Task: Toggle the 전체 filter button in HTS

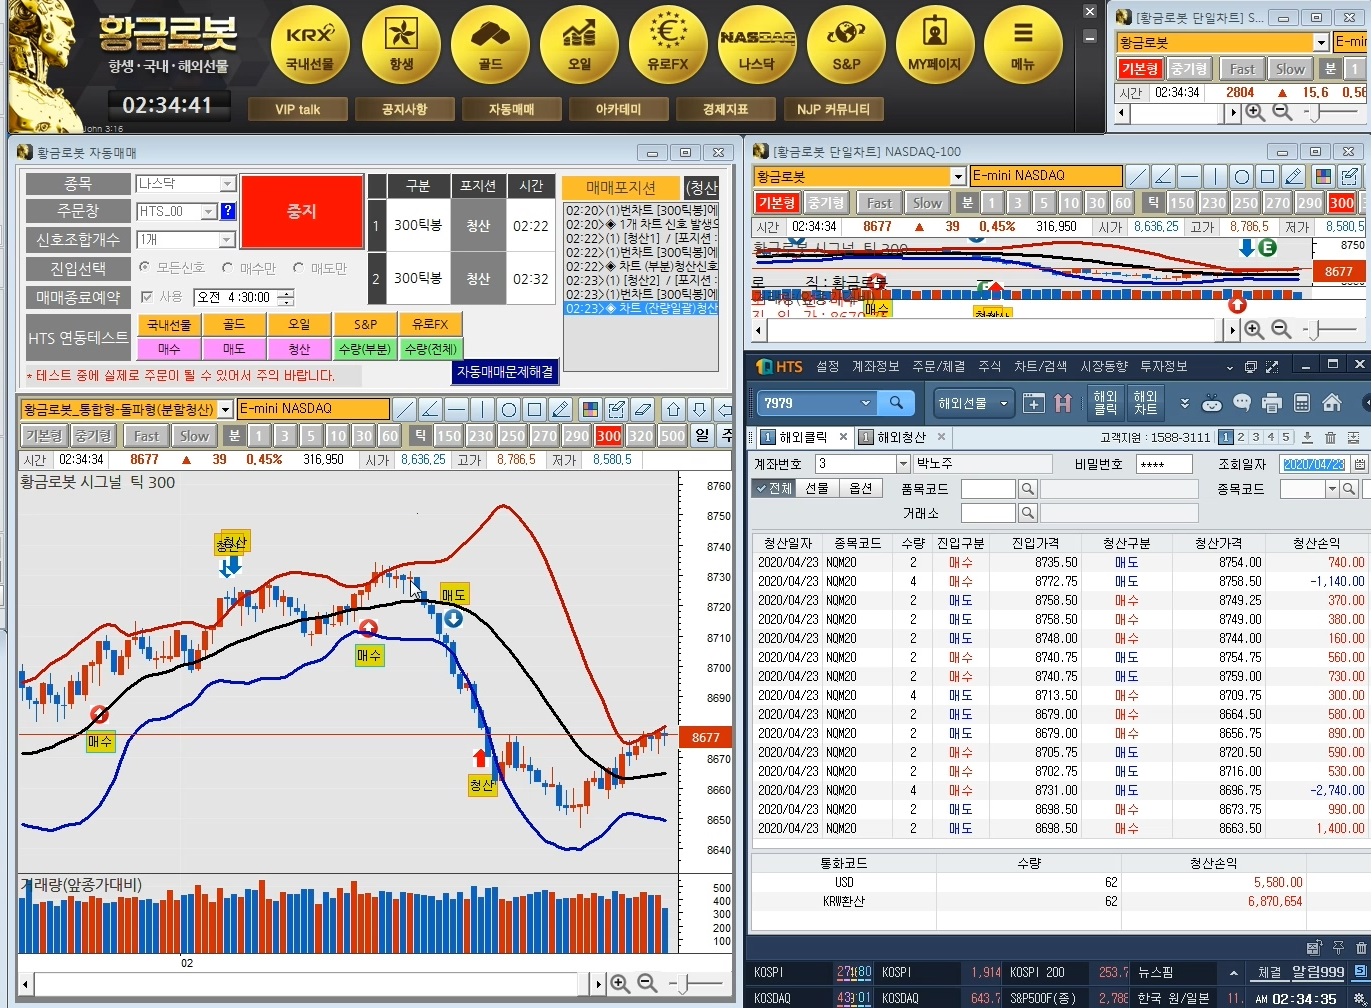Action: [773, 488]
